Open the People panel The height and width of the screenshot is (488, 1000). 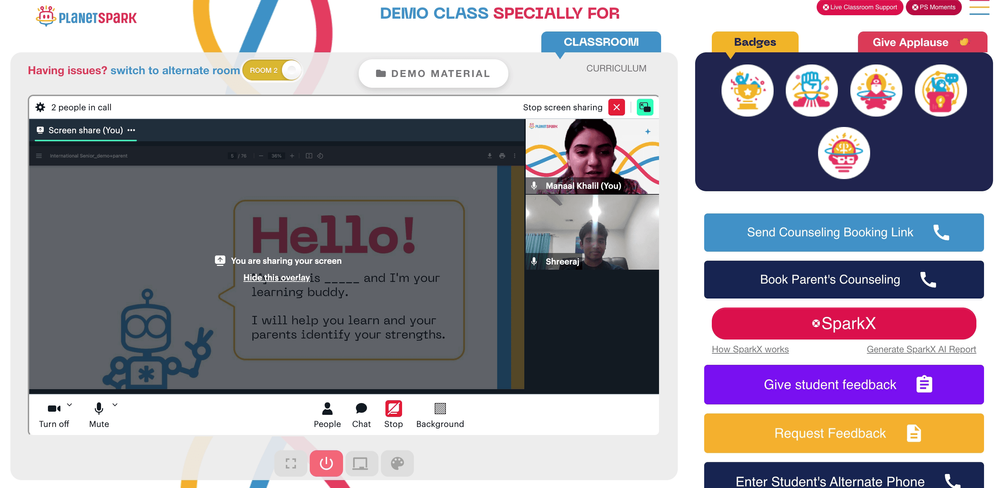(327, 415)
